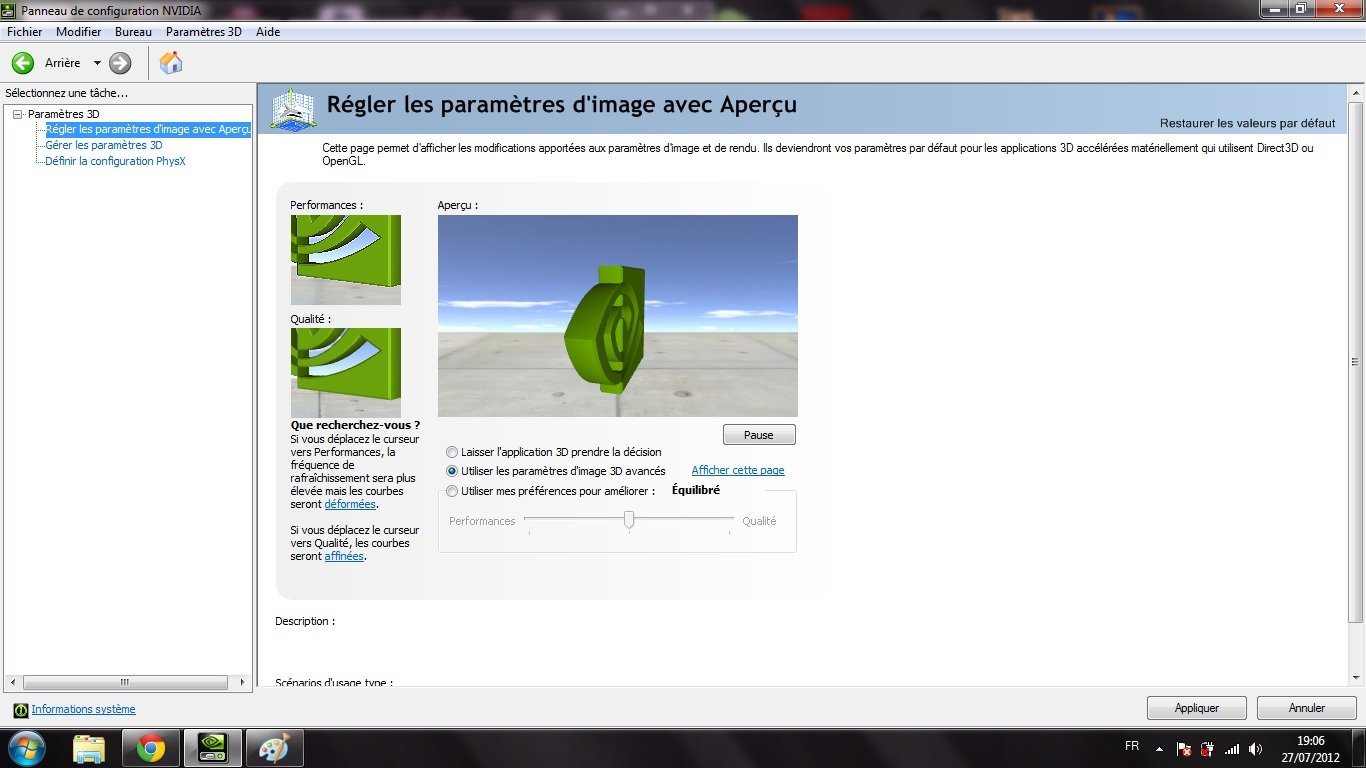Click the power plug tray icon
The width and height of the screenshot is (1366, 768).
(1208, 748)
